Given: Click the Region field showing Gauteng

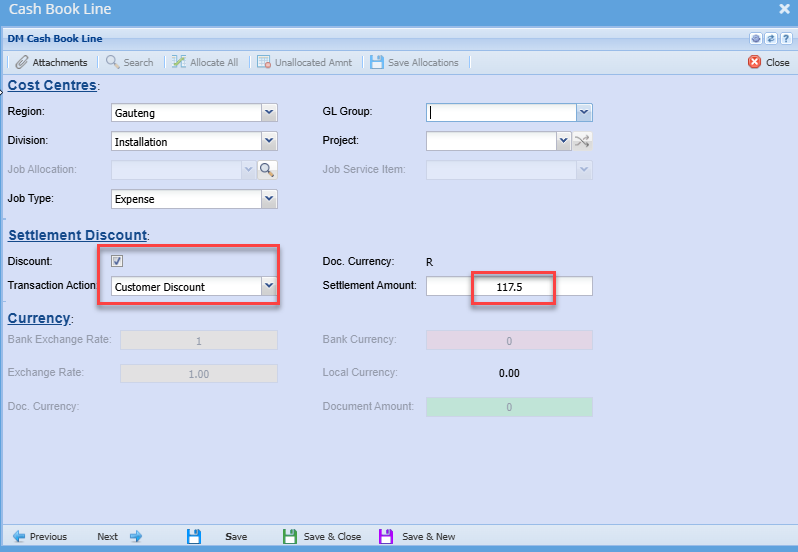Looking at the screenshot, I should pos(186,112).
